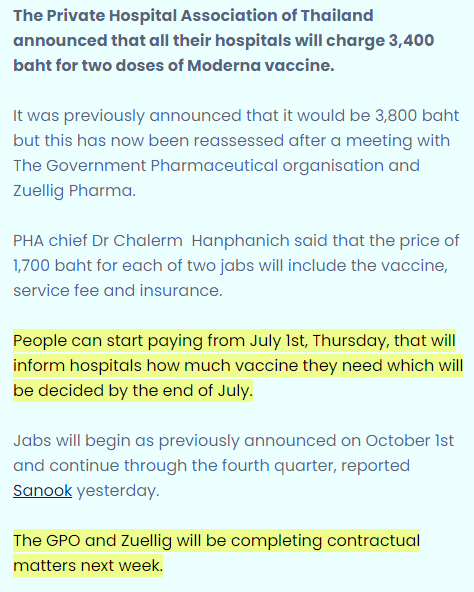Click the text "The Government Pharmaceutical organisation and"
This screenshot has height=592, width=474.
coord(216,166)
